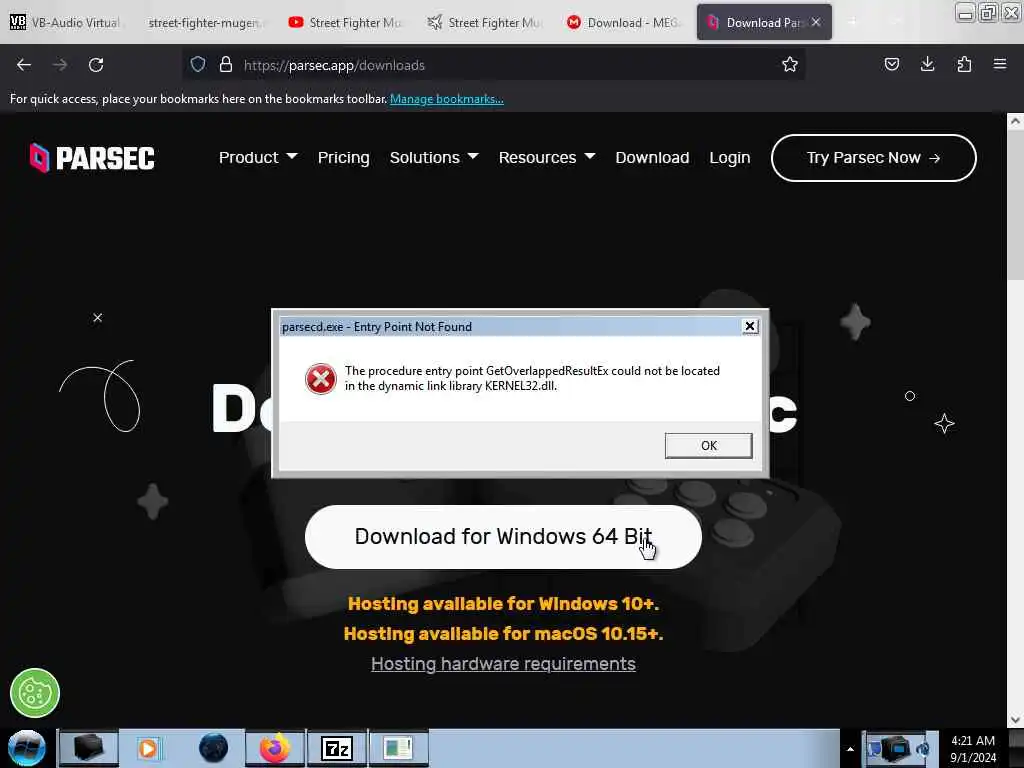Open Manage bookmarks link
Screen dimensions: 1024x768
447,99
